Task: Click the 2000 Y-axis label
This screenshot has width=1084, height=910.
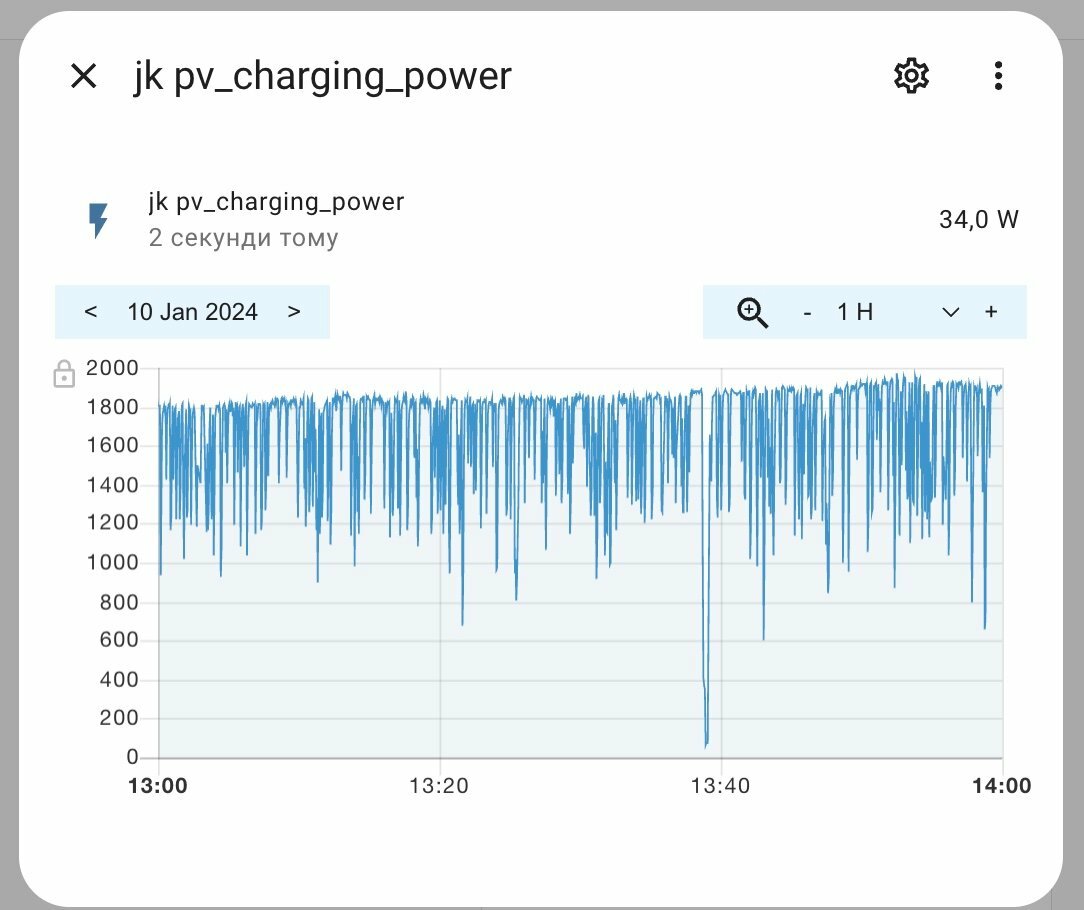Action: tap(112, 368)
